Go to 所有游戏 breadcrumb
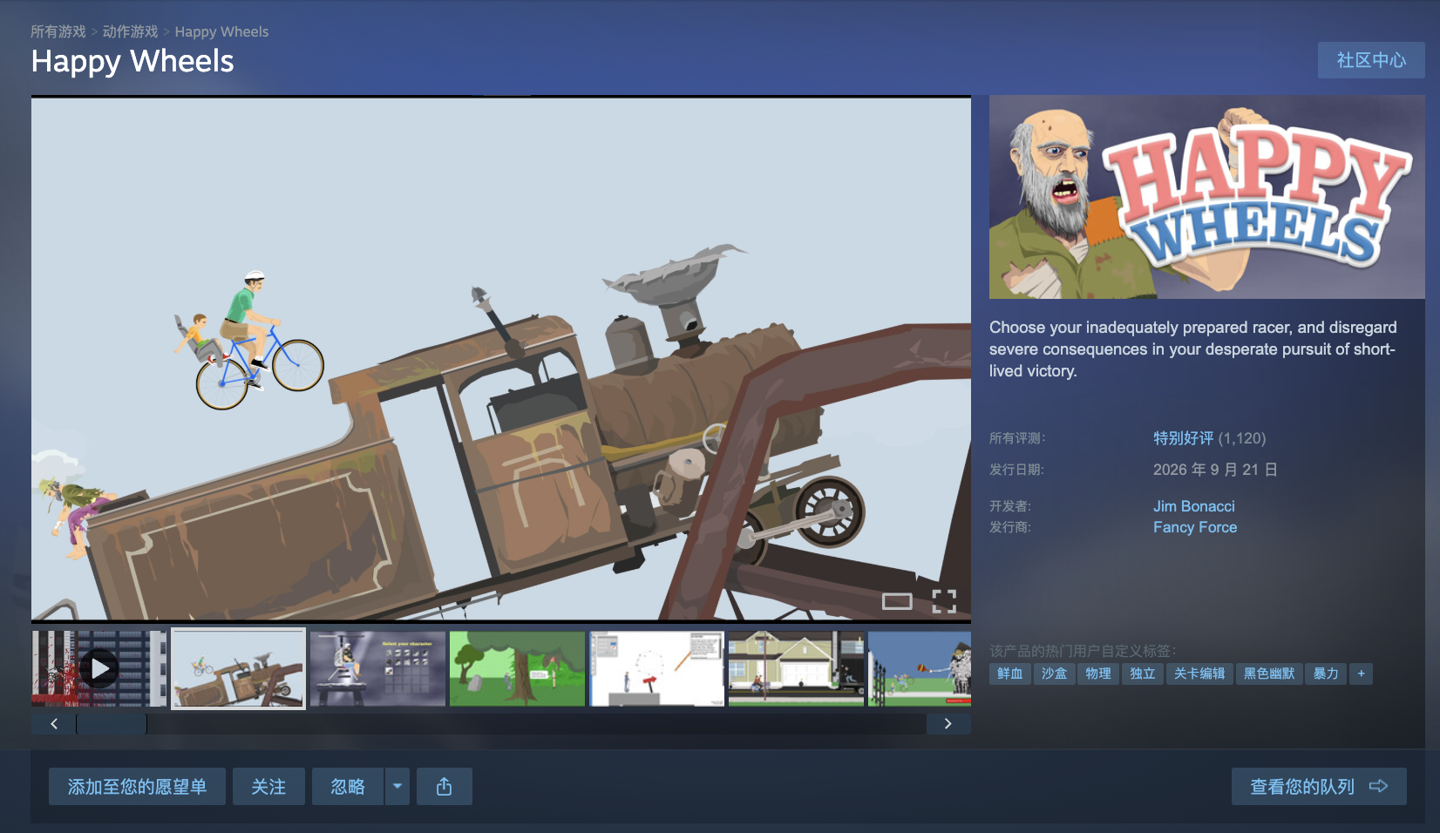Viewport: 1440px width, 833px height. click(x=58, y=32)
